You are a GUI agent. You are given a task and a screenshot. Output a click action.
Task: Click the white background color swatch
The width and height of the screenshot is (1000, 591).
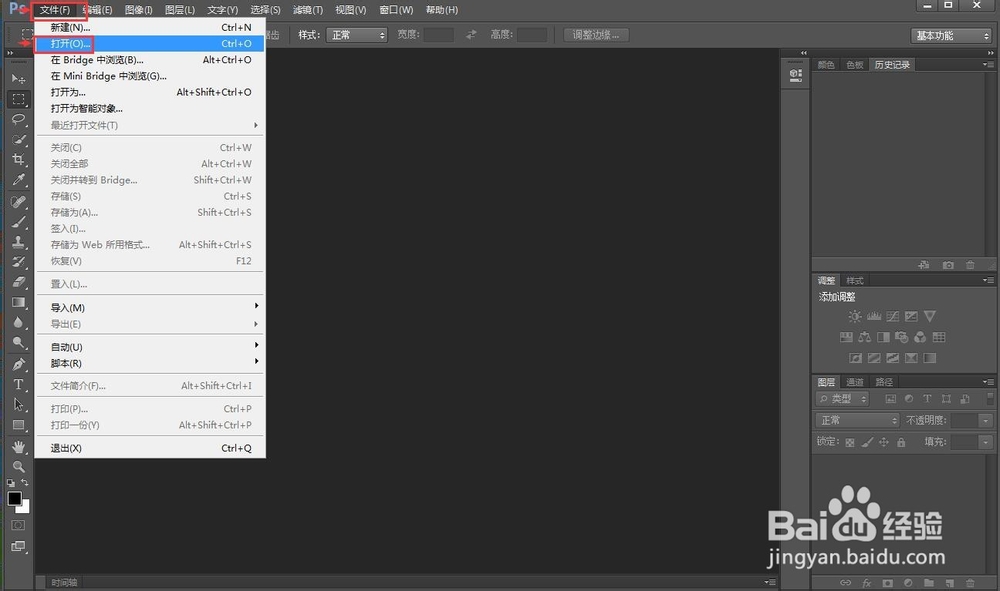point(25,507)
